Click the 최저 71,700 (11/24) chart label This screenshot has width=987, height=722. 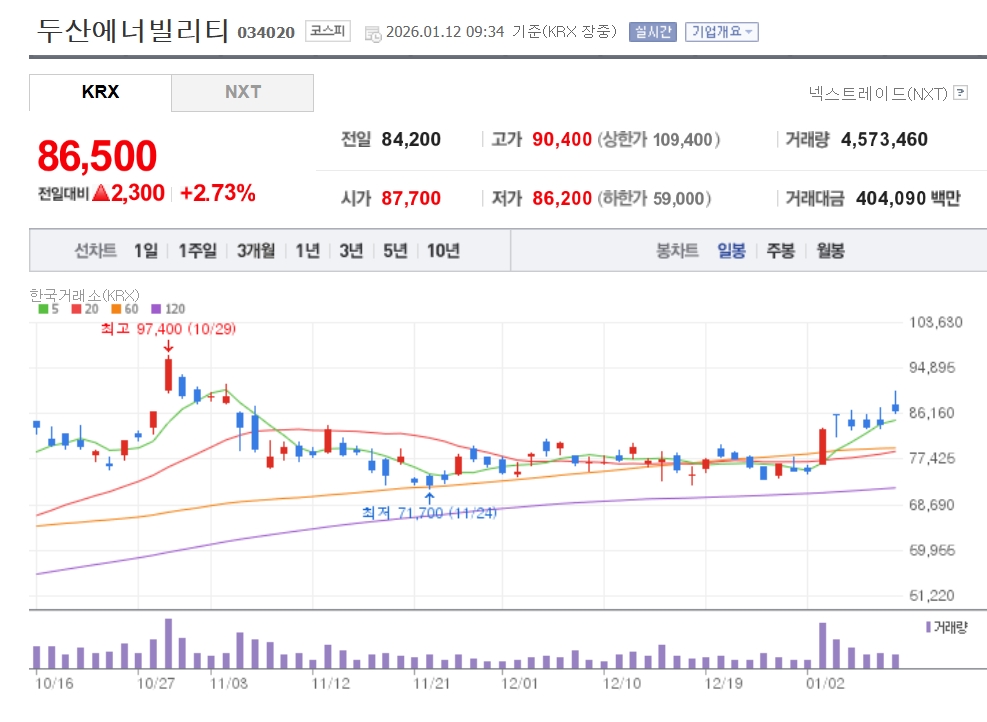[429, 513]
